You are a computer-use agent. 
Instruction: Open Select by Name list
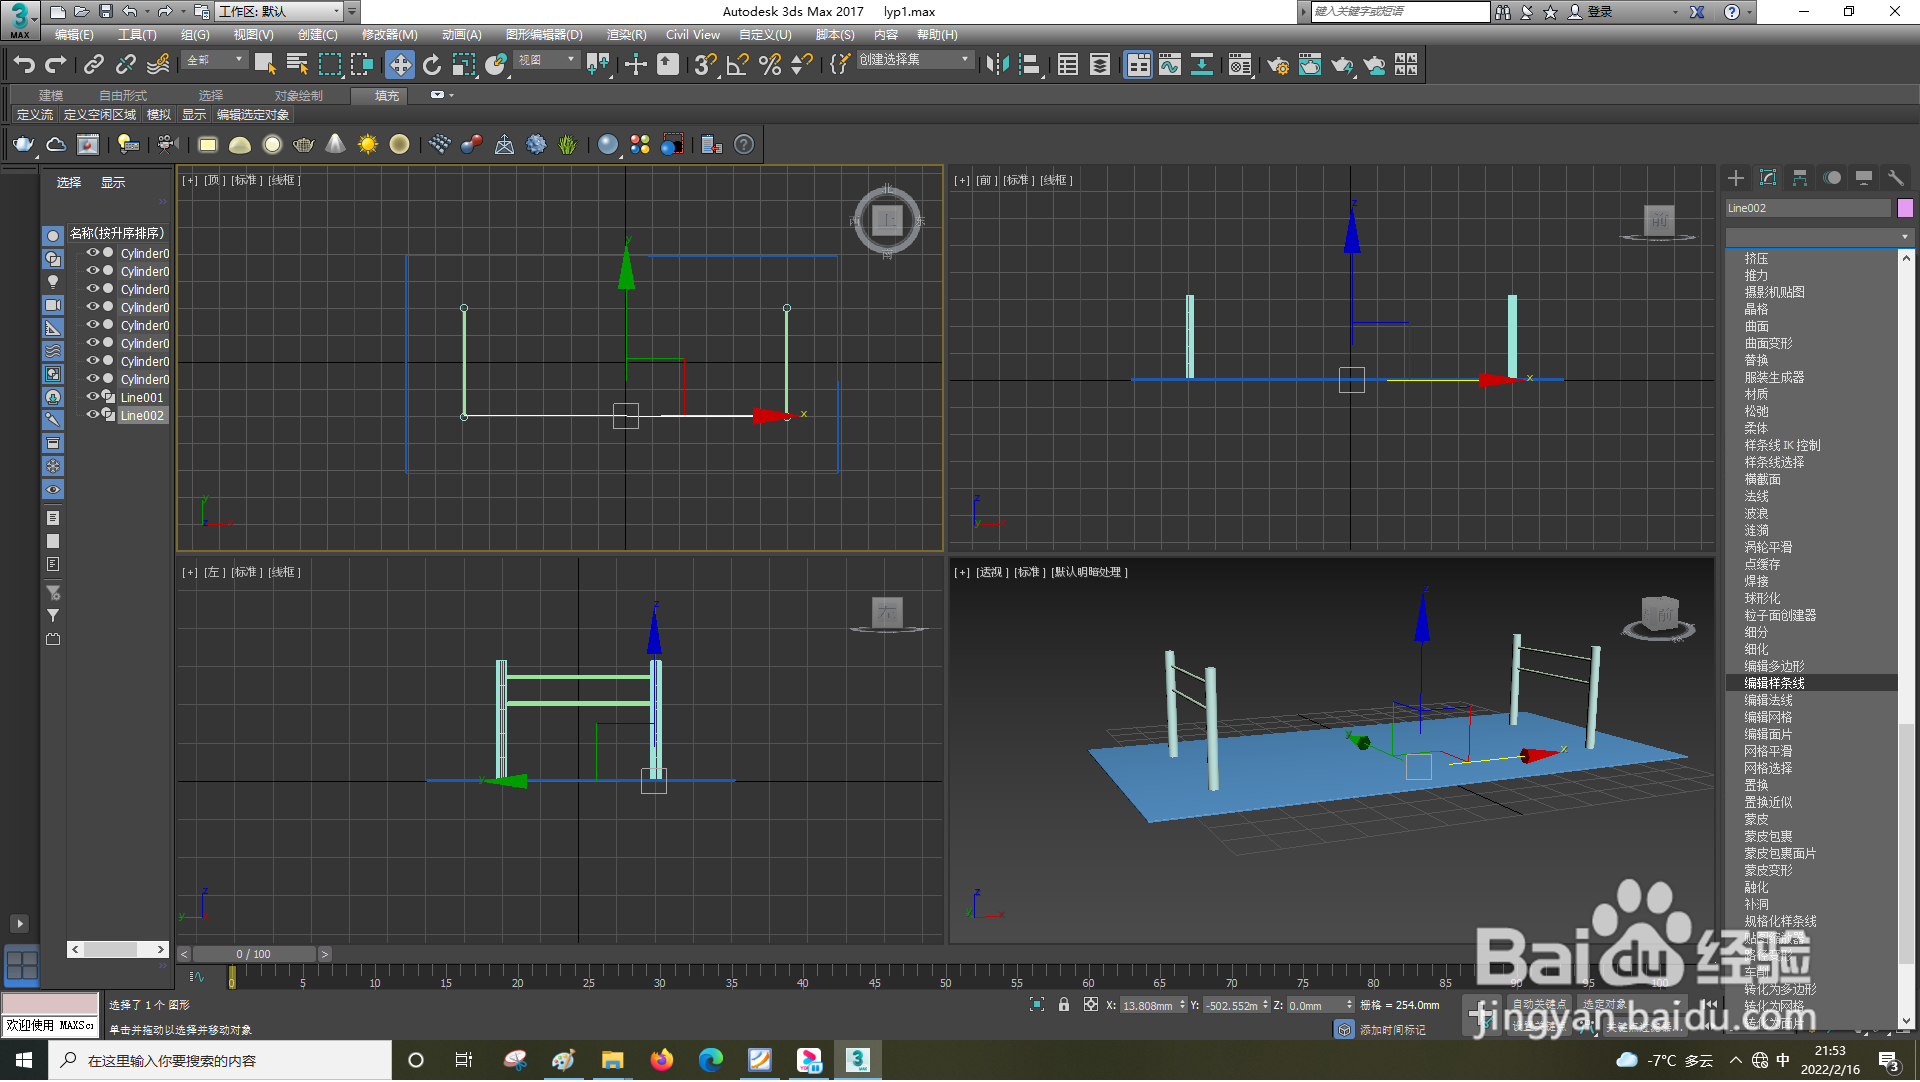297,65
